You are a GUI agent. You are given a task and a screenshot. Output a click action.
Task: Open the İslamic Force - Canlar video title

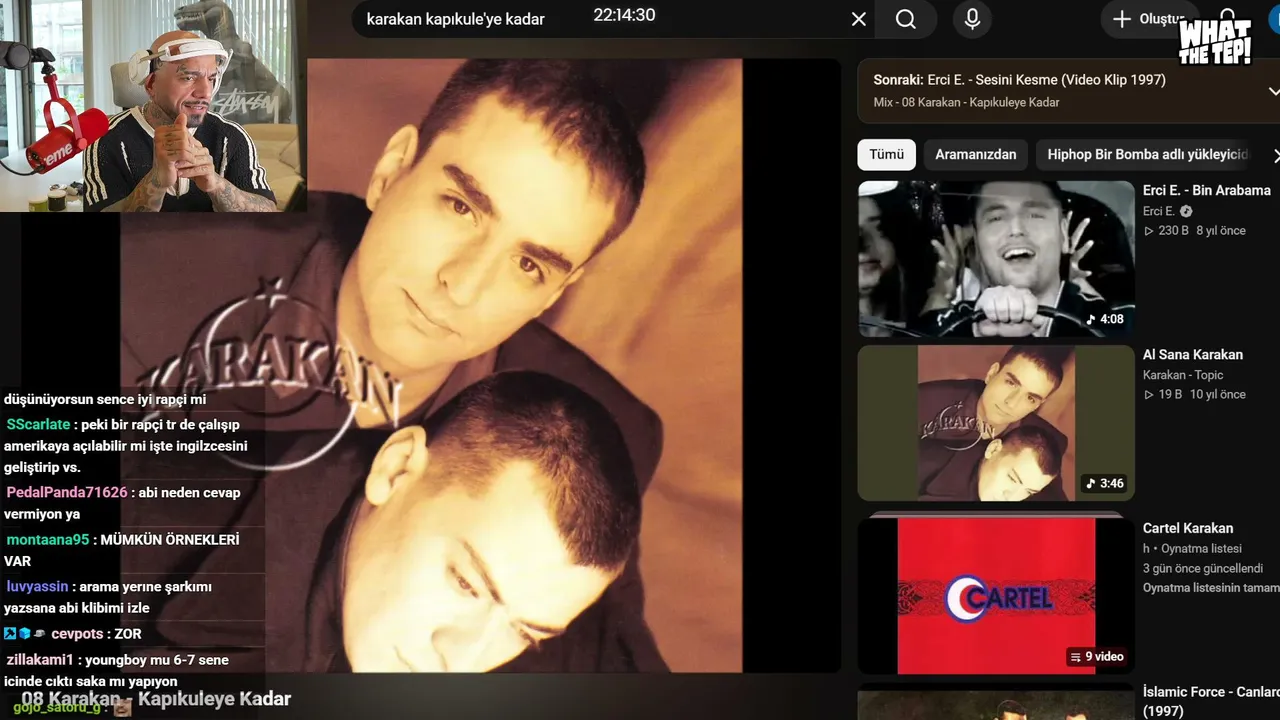click(x=1211, y=701)
